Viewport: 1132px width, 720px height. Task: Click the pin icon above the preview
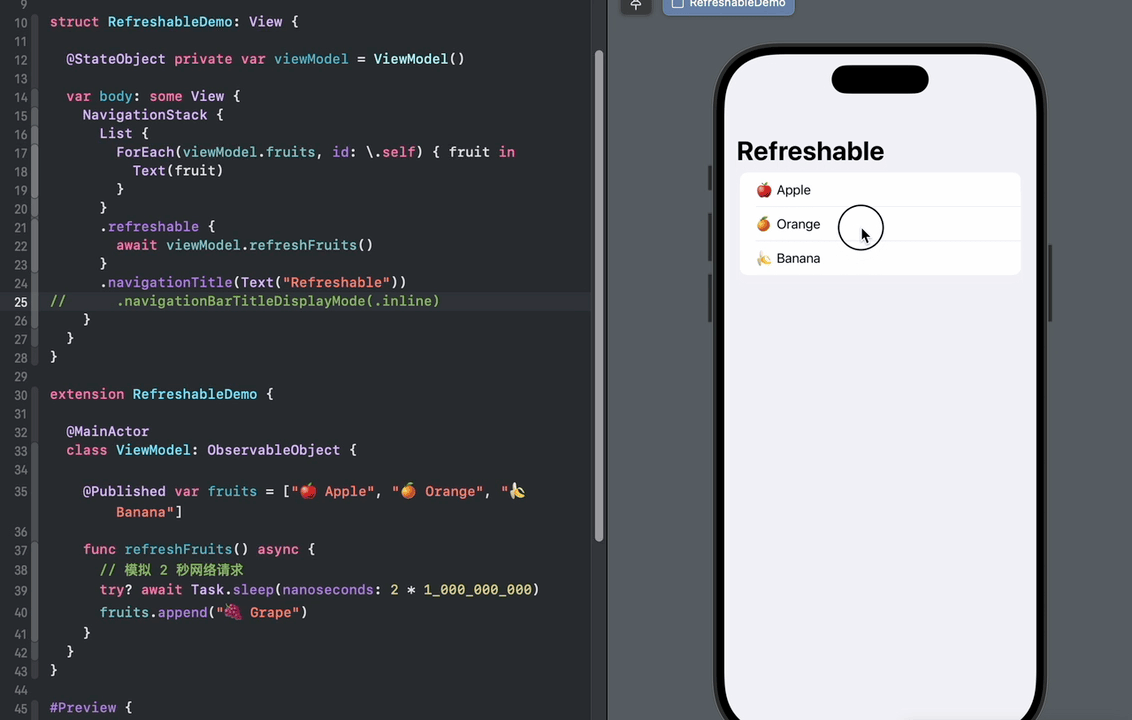tap(636, 5)
